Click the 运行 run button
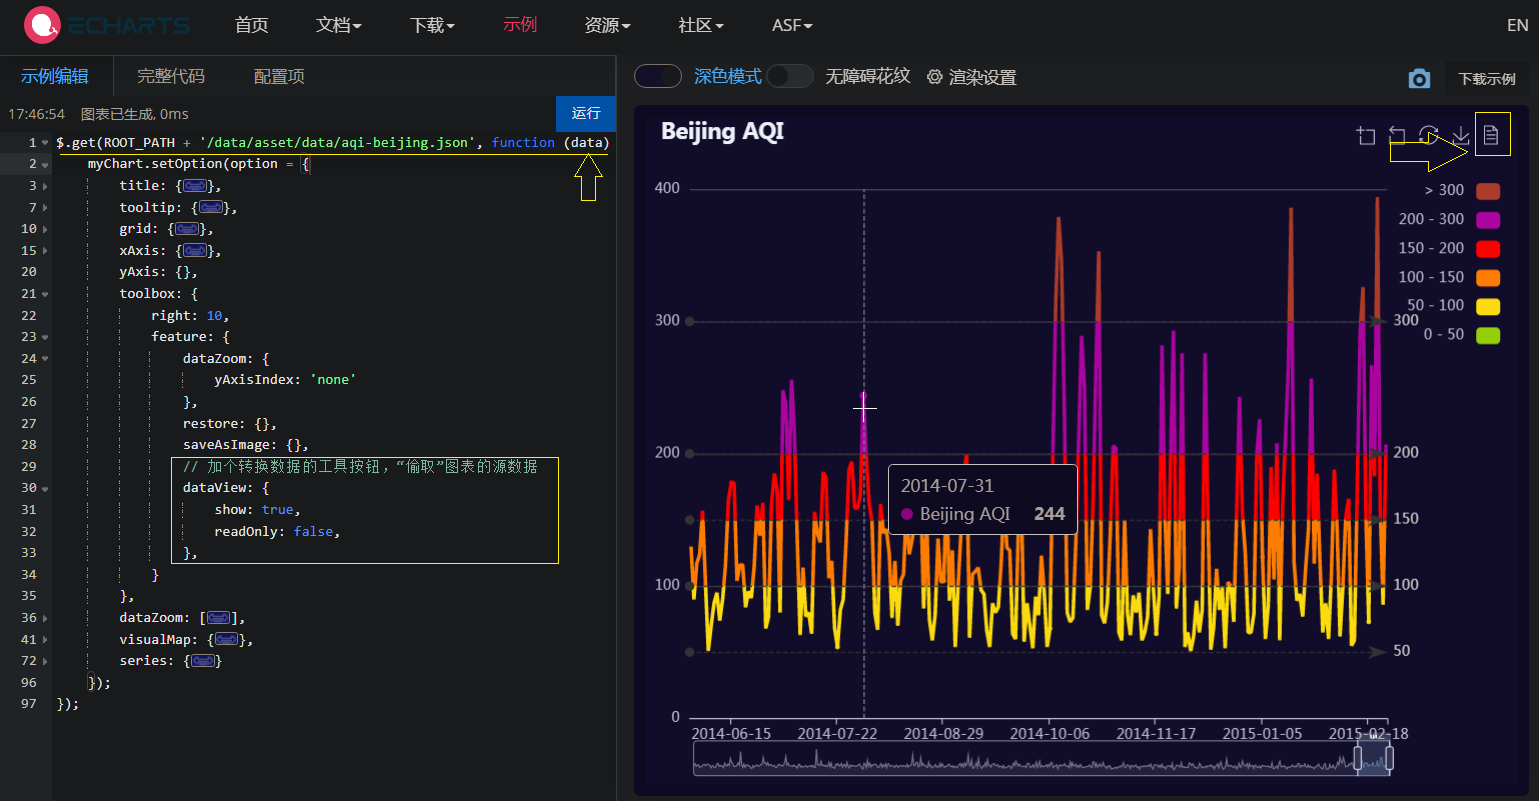 586,114
